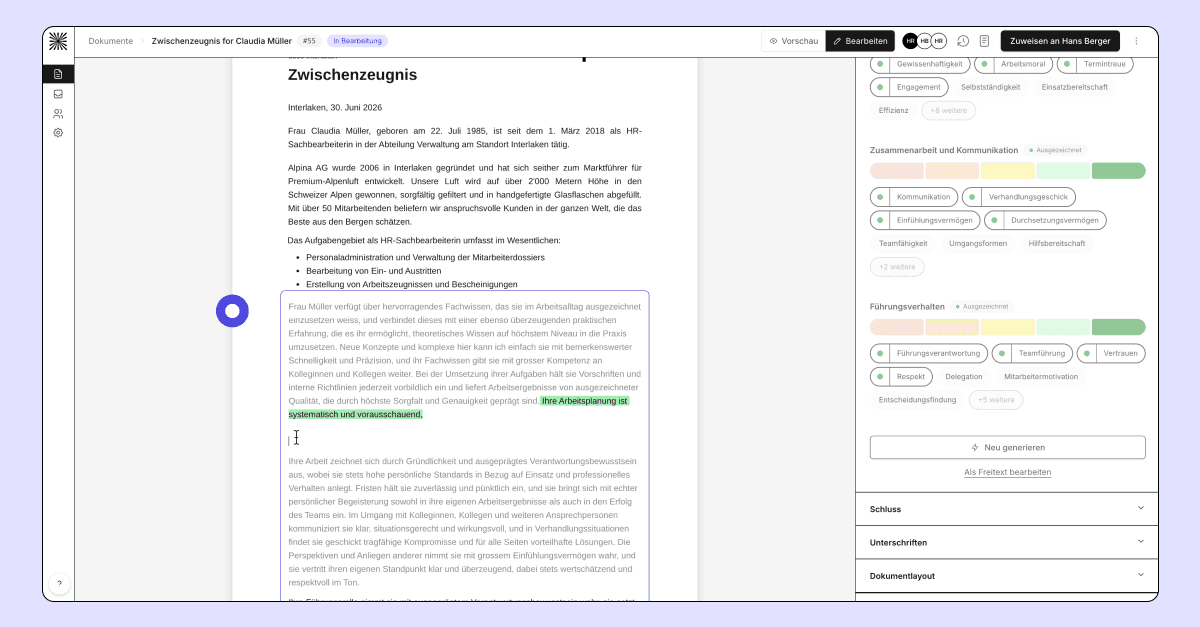This screenshot has width=1200, height=627.
Task: Expand the Dokumentlayout section
Action: [1007, 576]
